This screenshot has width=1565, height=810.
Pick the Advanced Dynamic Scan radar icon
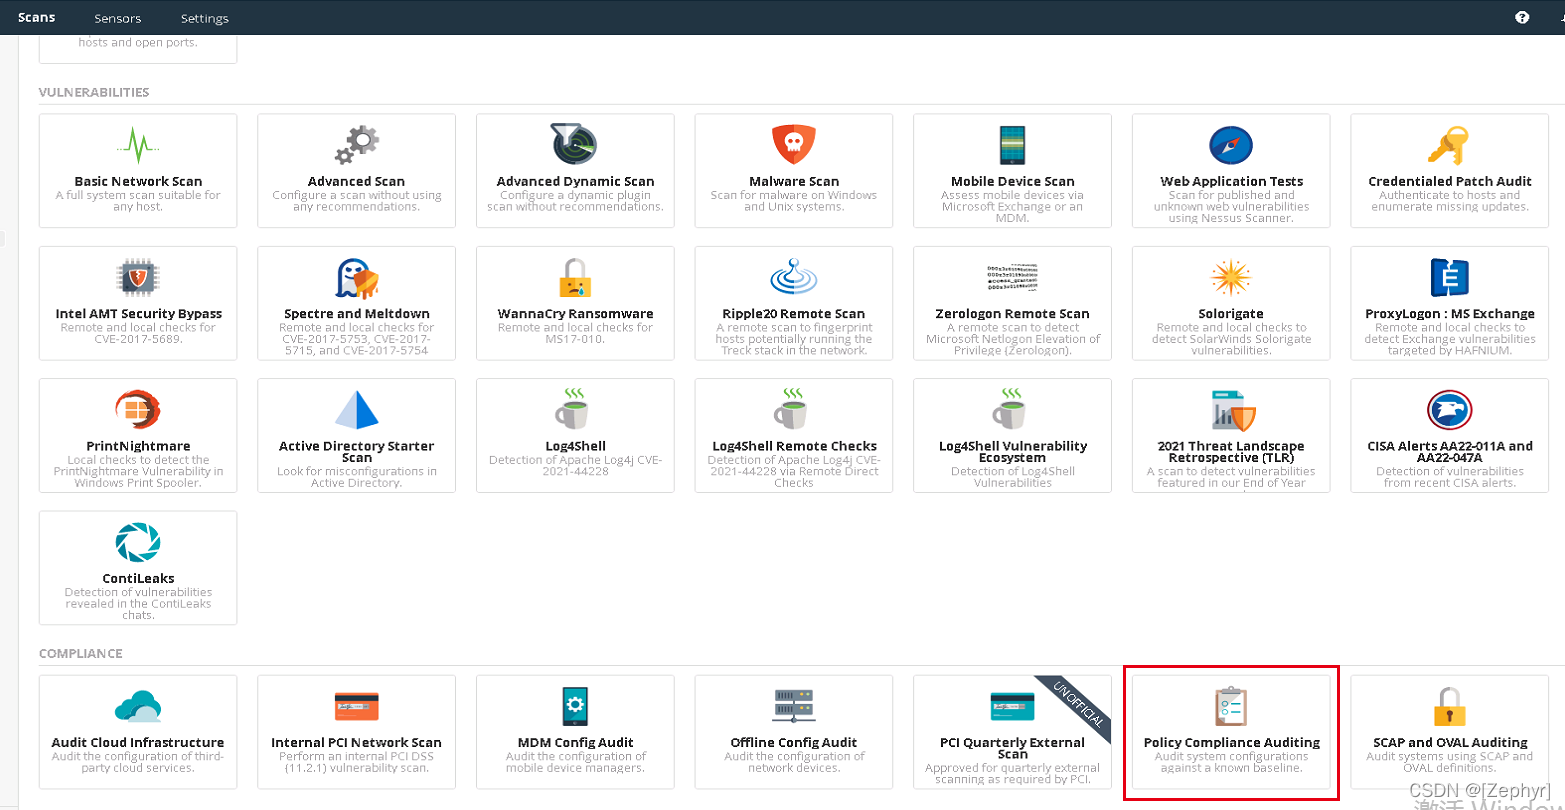click(575, 145)
